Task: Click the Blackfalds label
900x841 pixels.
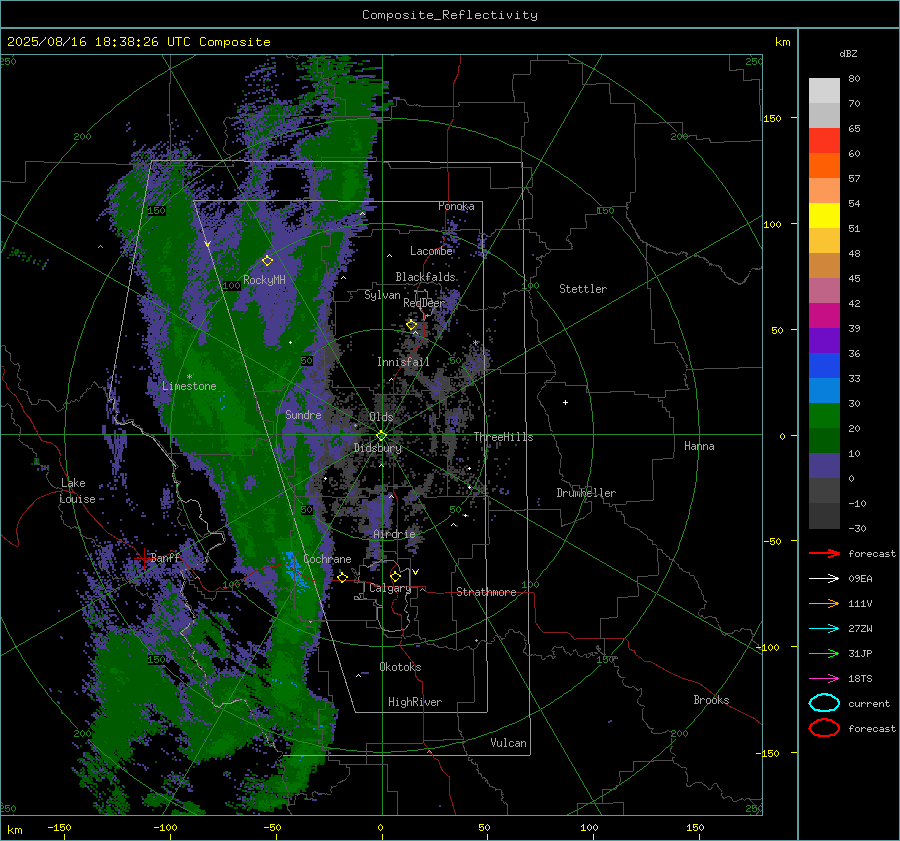Action: tap(425, 277)
